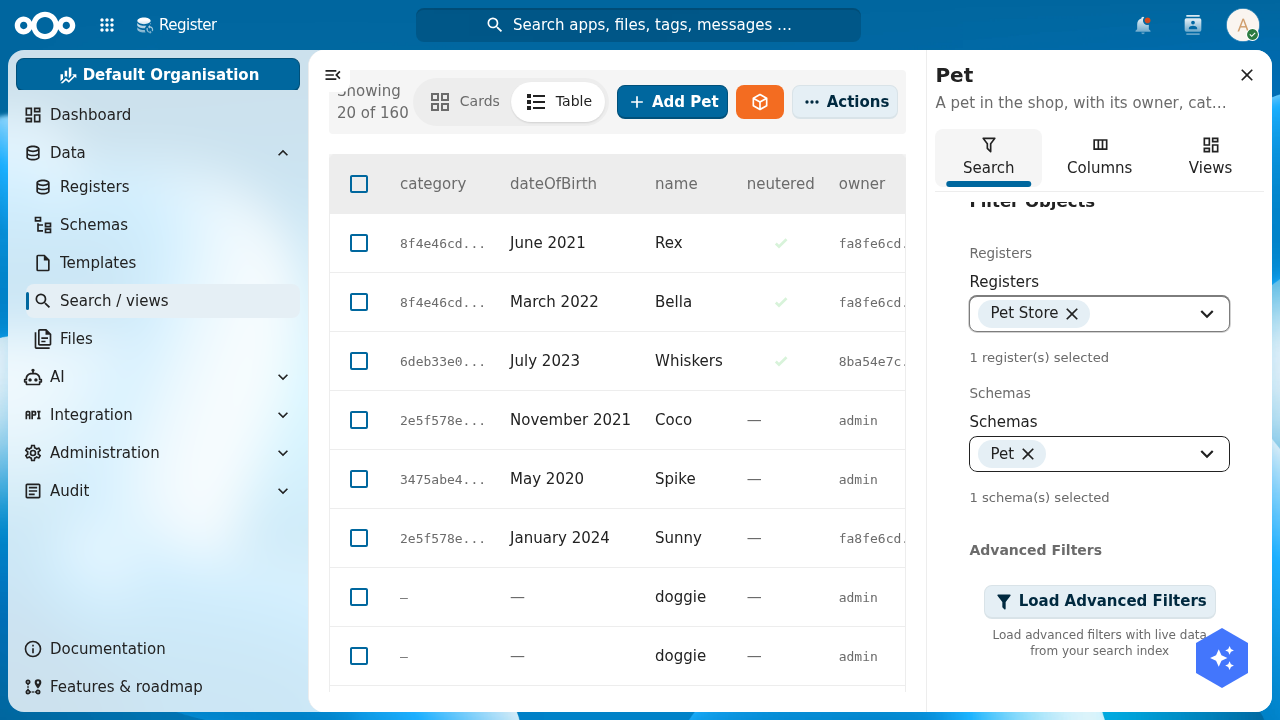Click the category cell 6deb33e0...

pyautogui.click(x=443, y=362)
